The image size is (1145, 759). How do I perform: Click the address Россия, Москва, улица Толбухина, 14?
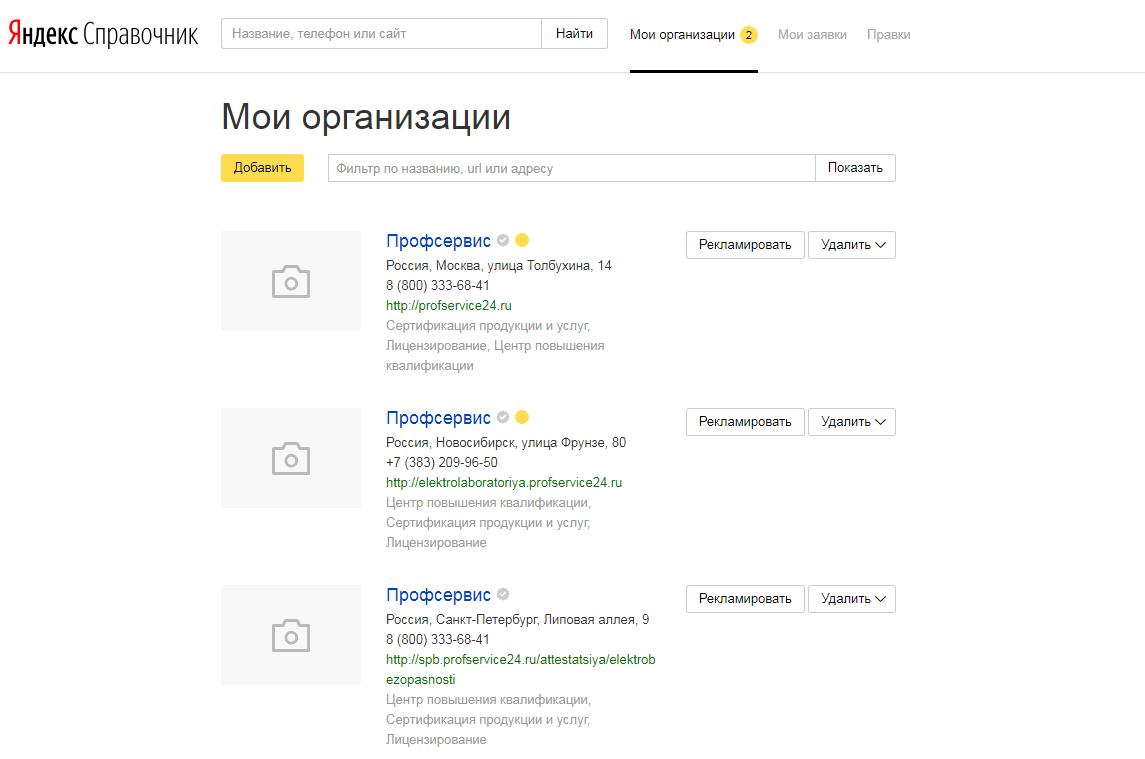click(499, 265)
